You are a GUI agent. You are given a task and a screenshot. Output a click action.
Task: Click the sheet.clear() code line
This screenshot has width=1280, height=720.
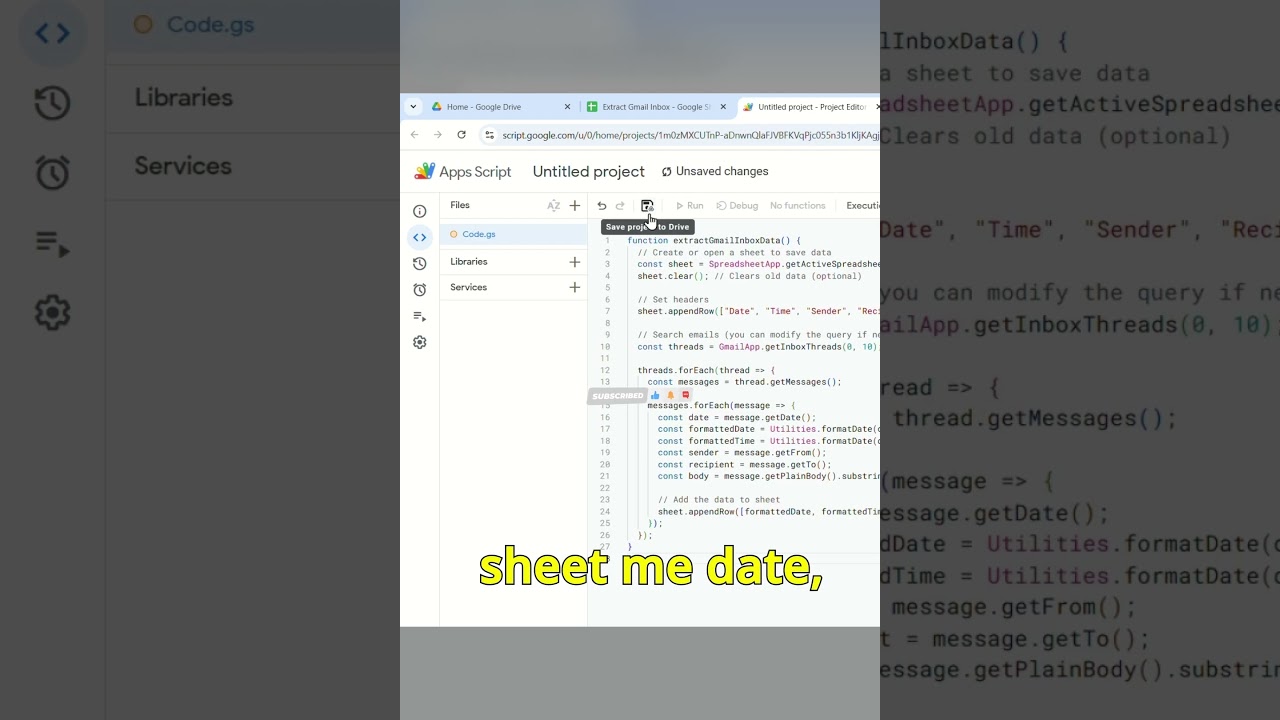pos(749,276)
